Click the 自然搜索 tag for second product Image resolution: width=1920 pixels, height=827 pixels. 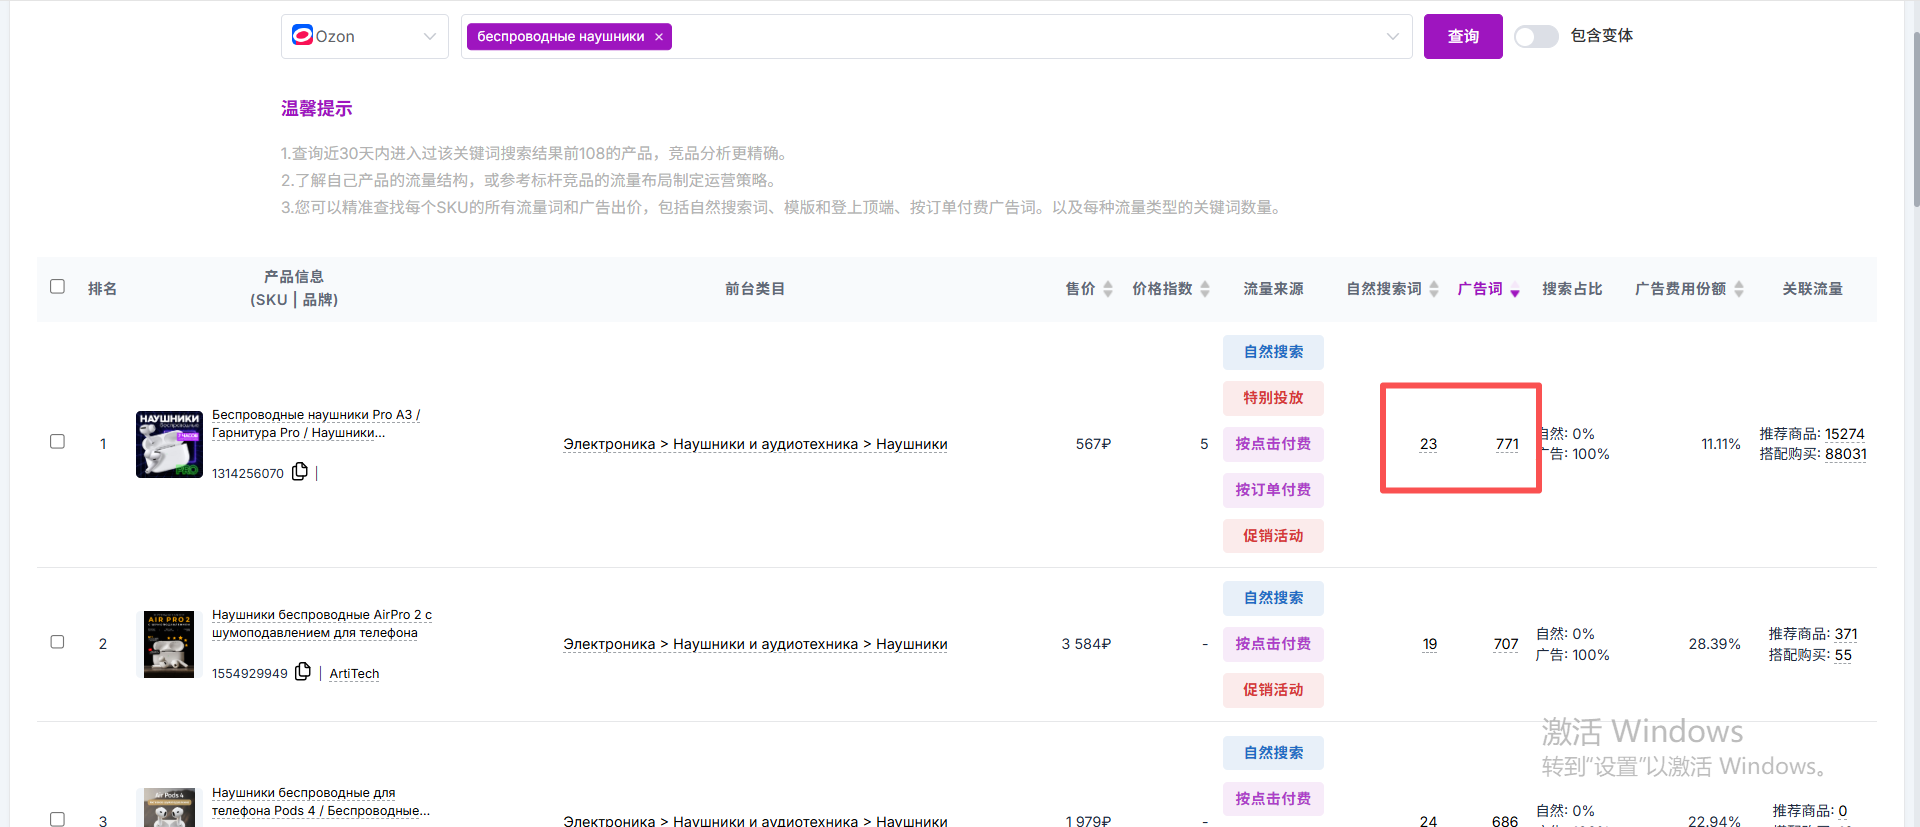pyautogui.click(x=1272, y=598)
